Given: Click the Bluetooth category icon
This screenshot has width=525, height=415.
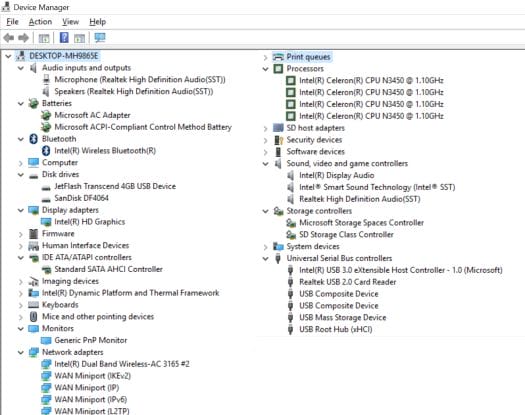Looking at the screenshot, I should click(33, 139).
